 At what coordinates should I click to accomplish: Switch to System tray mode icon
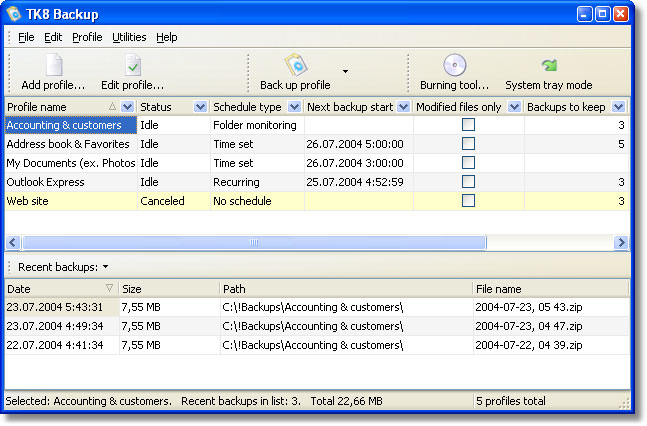(x=549, y=65)
